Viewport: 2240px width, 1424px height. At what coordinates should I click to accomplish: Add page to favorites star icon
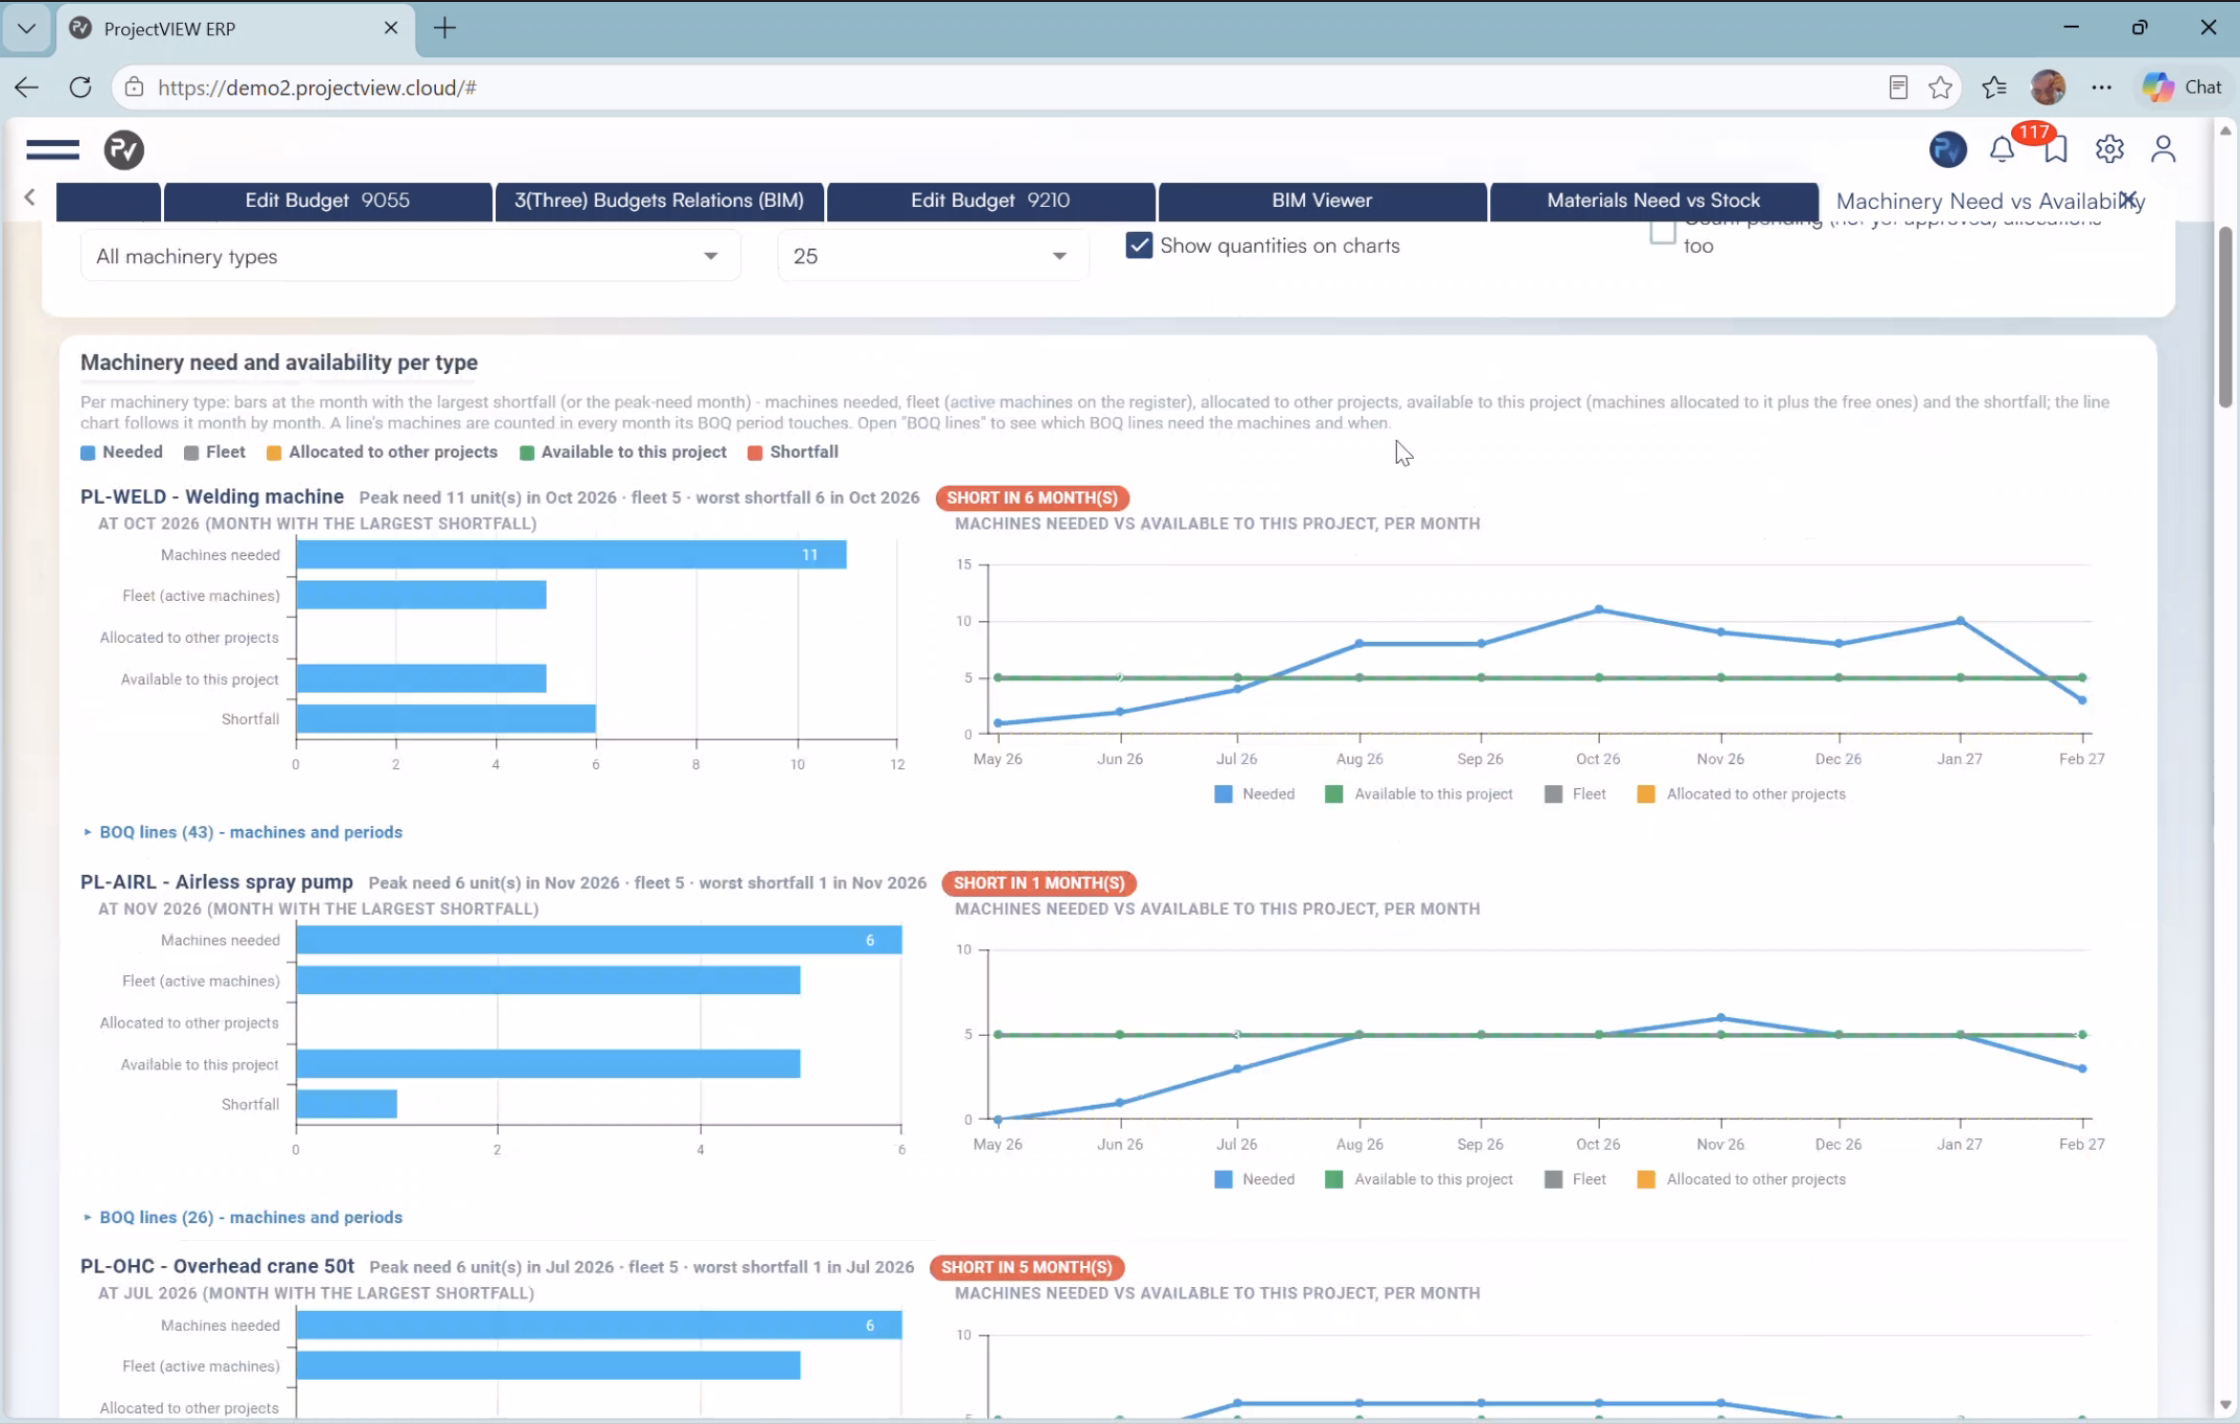coord(1941,88)
